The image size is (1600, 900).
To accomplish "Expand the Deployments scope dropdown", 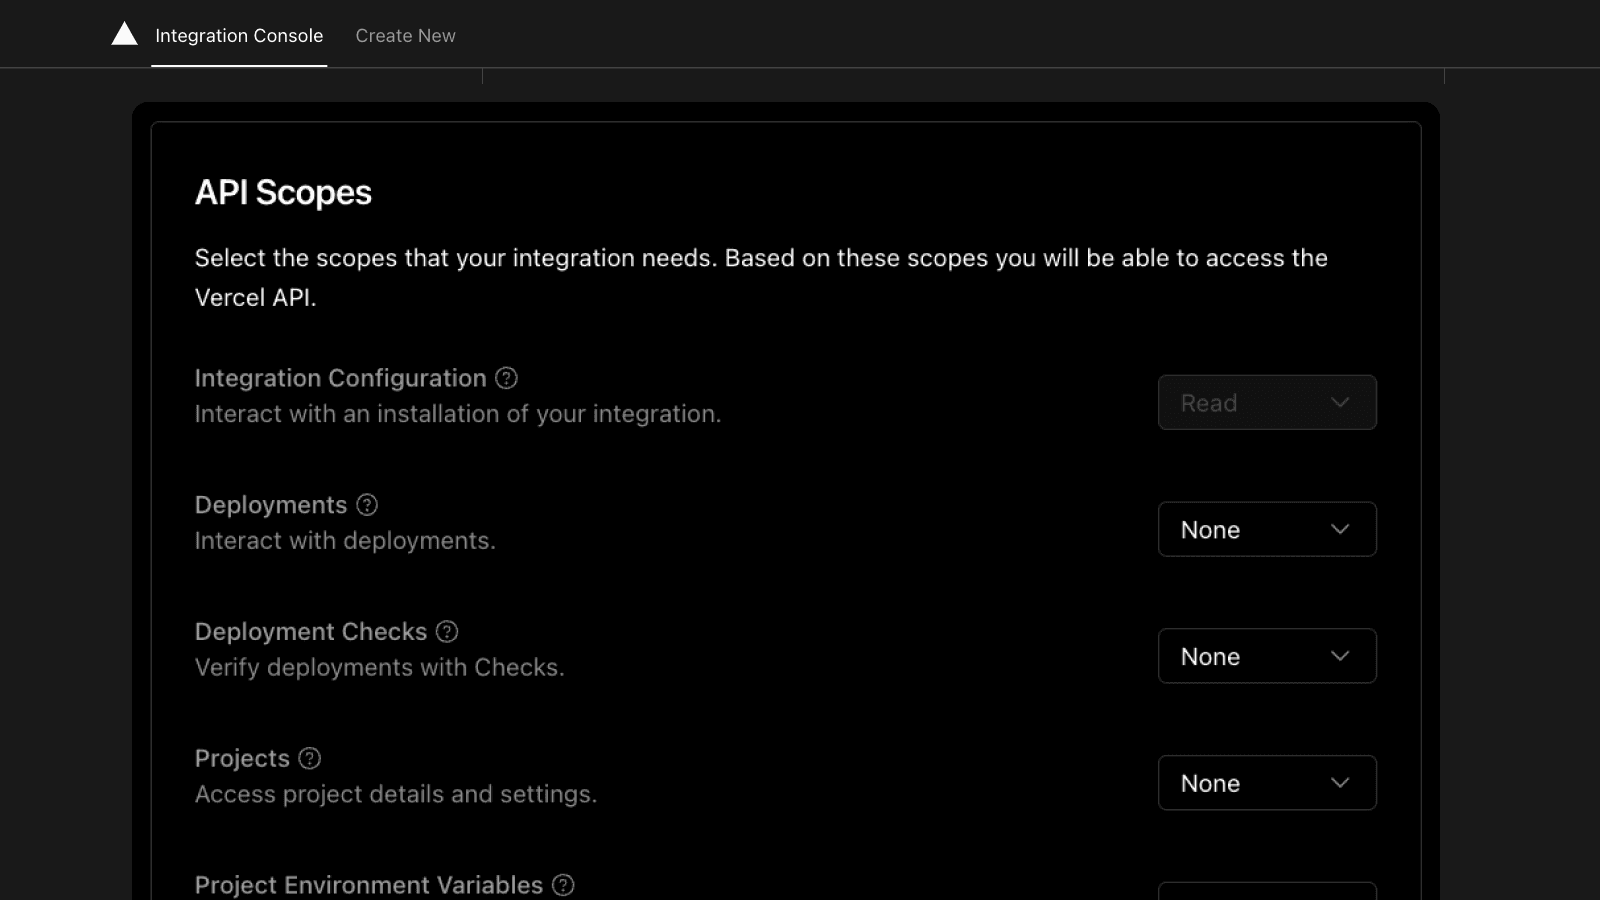I will tap(1266, 529).
